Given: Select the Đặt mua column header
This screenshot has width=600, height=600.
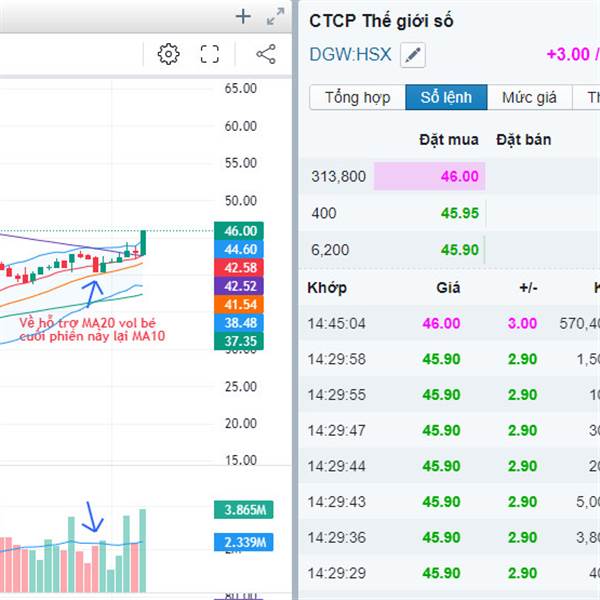Looking at the screenshot, I should (448, 140).
